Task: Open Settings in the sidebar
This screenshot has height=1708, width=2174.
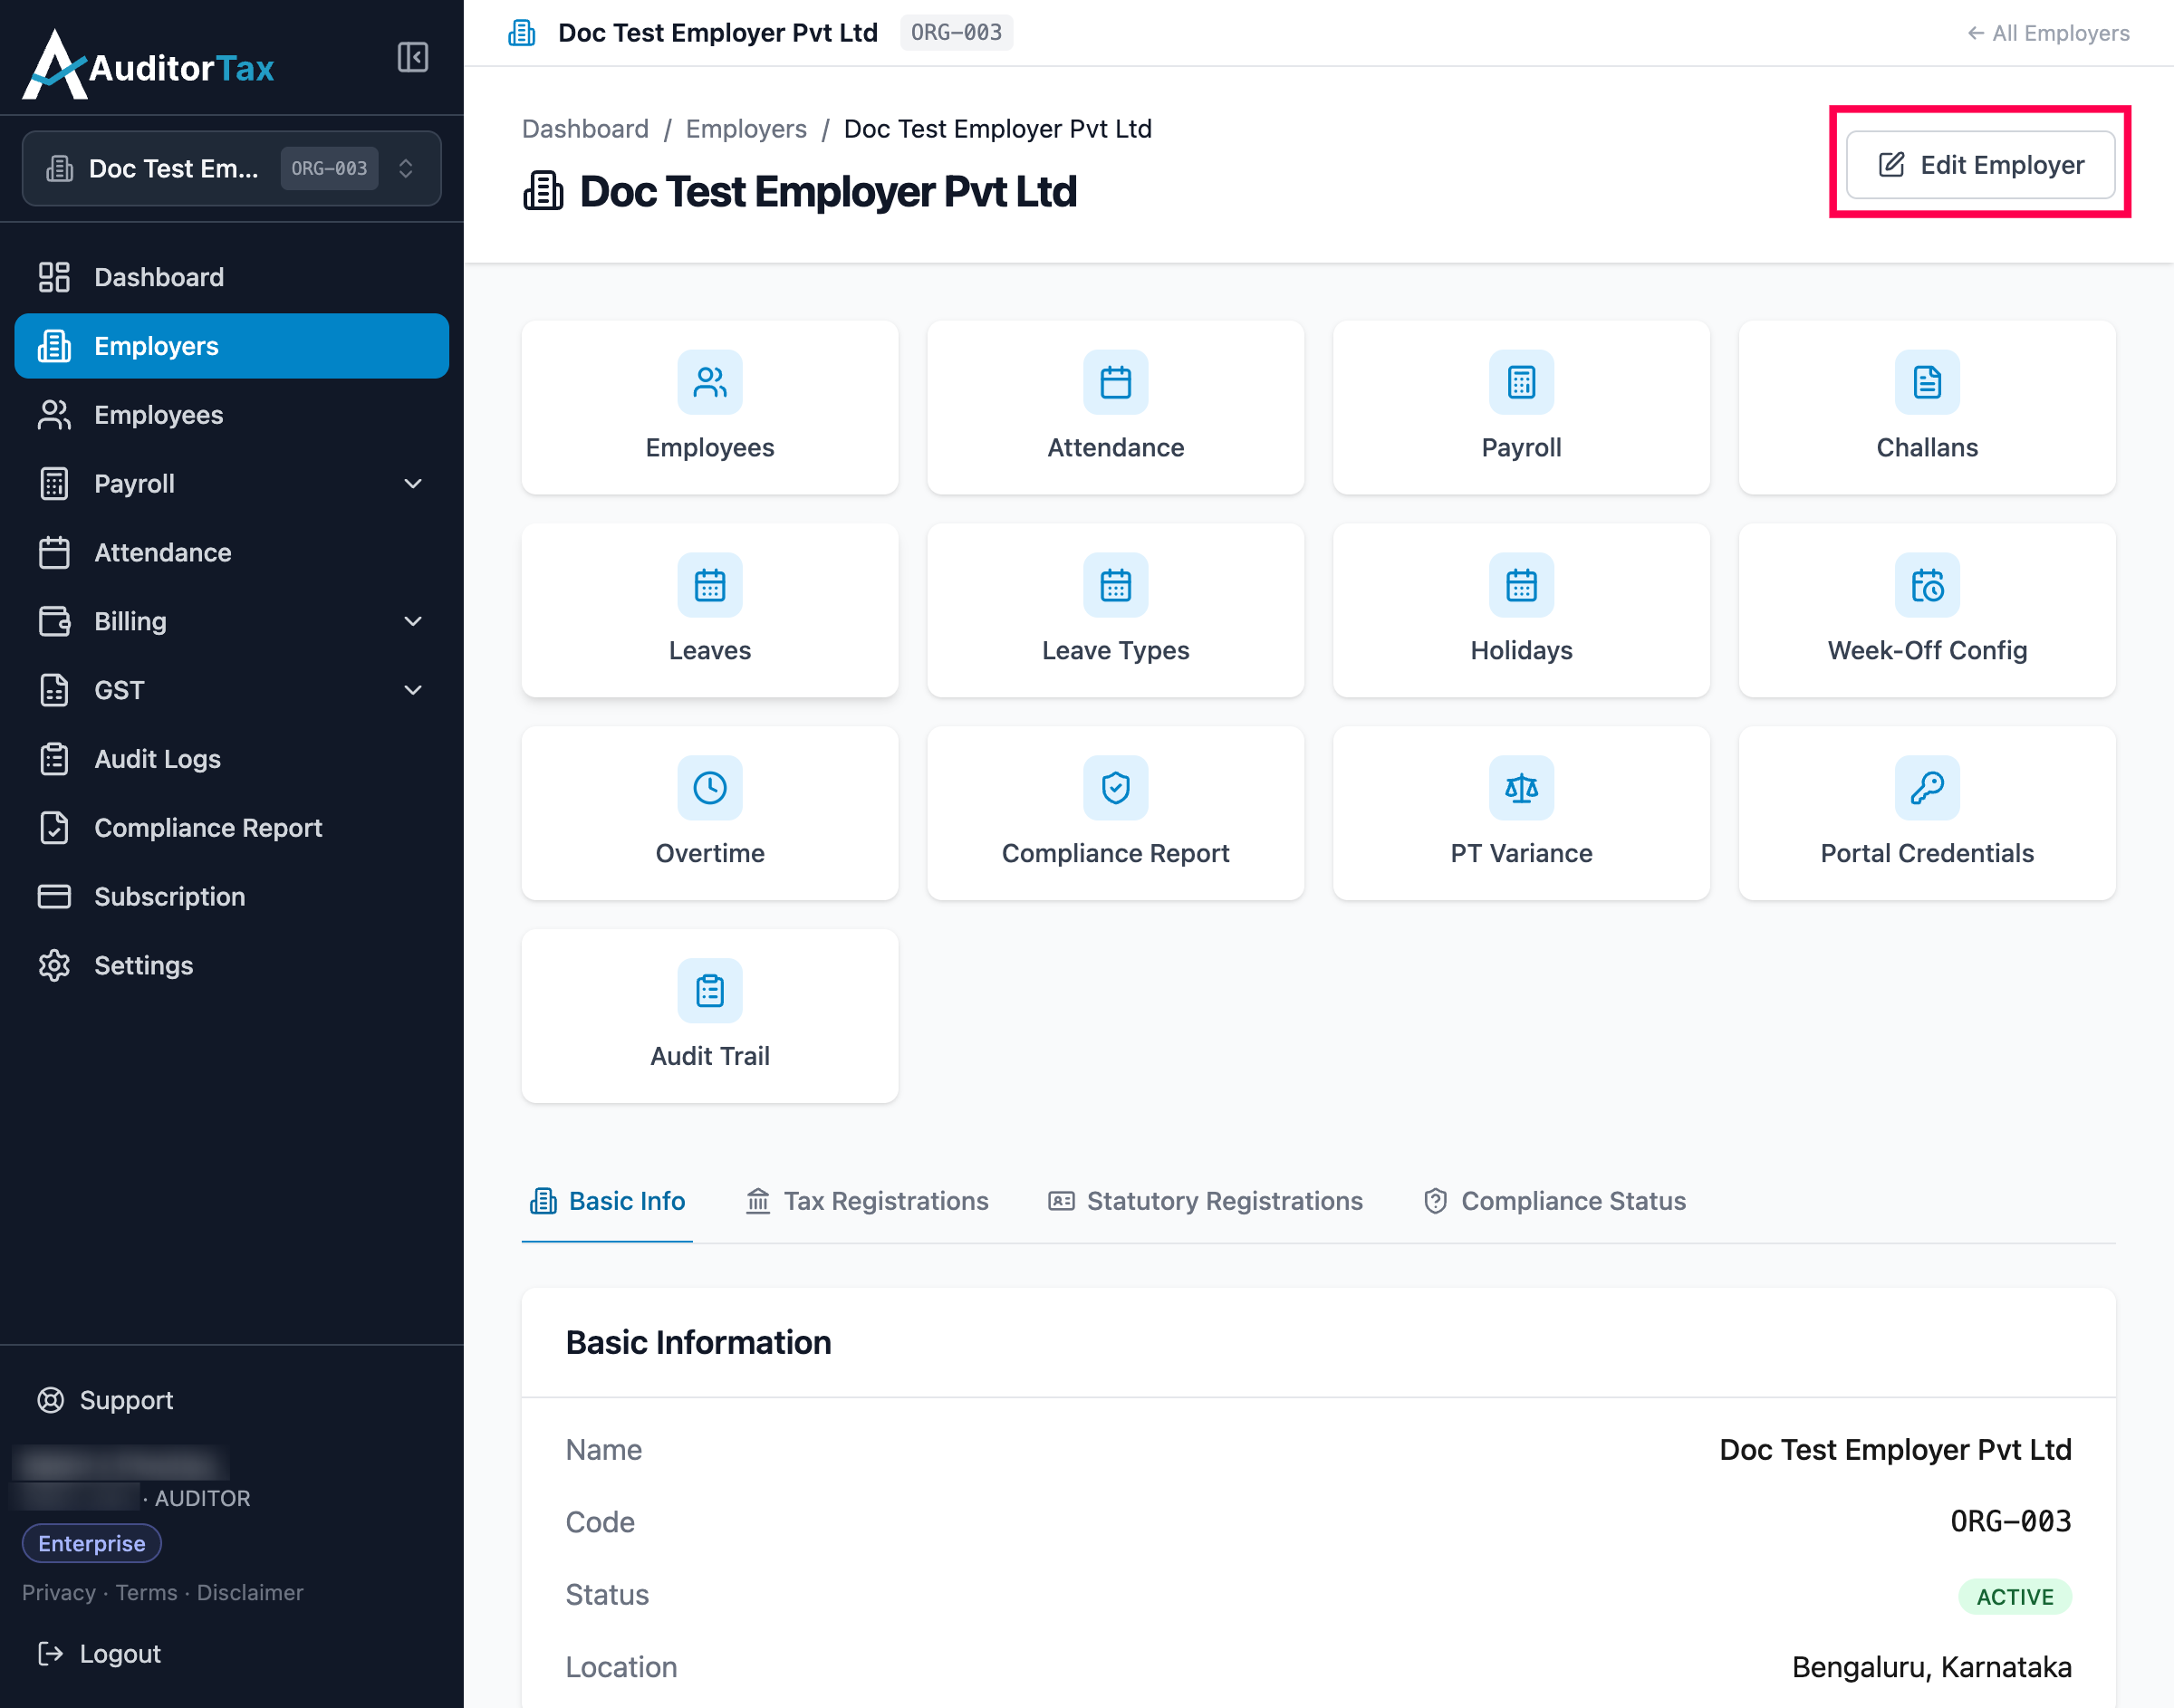Action: tap(231, 965)
